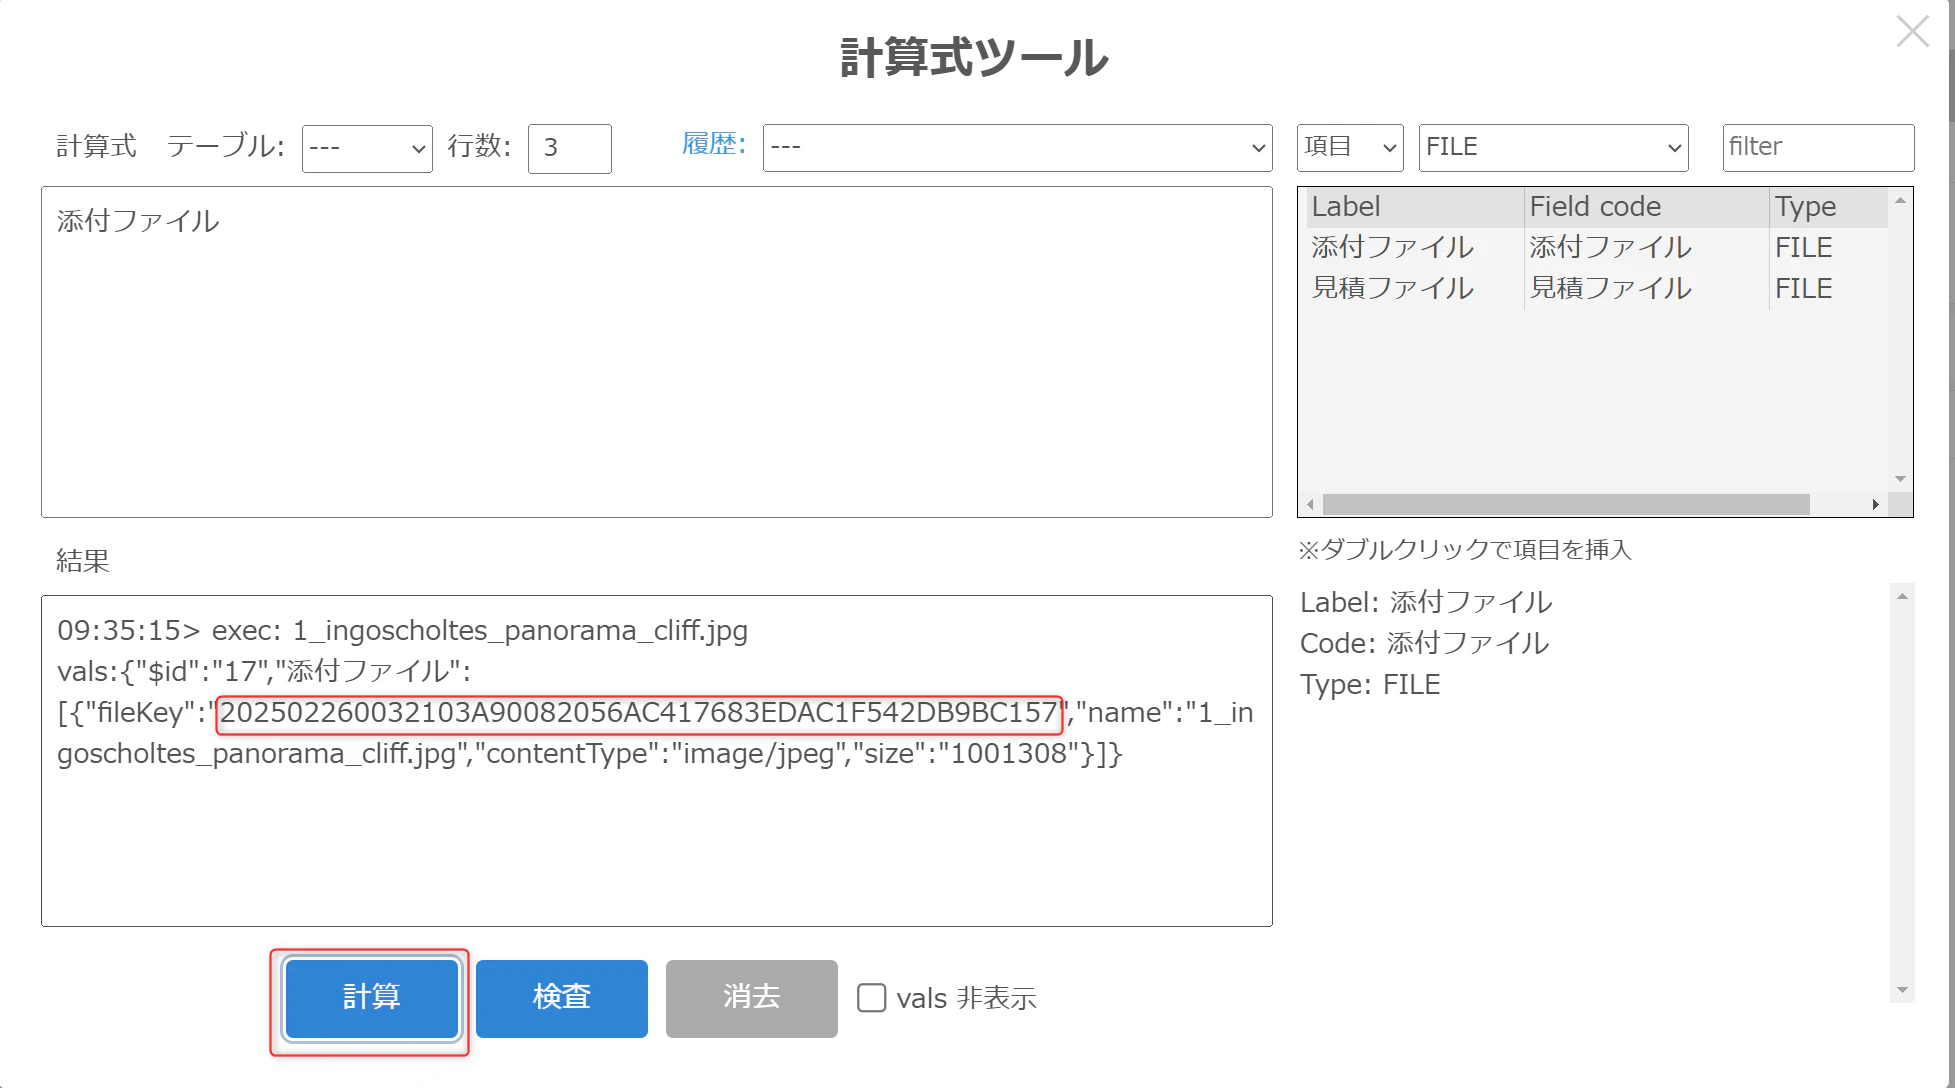Select the 添付ファイル row in field list
Screen dimensions: 1955x1088
pyautogui.click(x=1596, y=247)
